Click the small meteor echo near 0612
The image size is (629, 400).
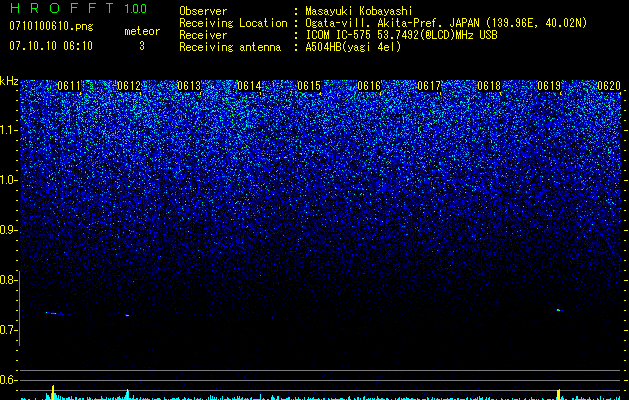(x=127, y=315)
